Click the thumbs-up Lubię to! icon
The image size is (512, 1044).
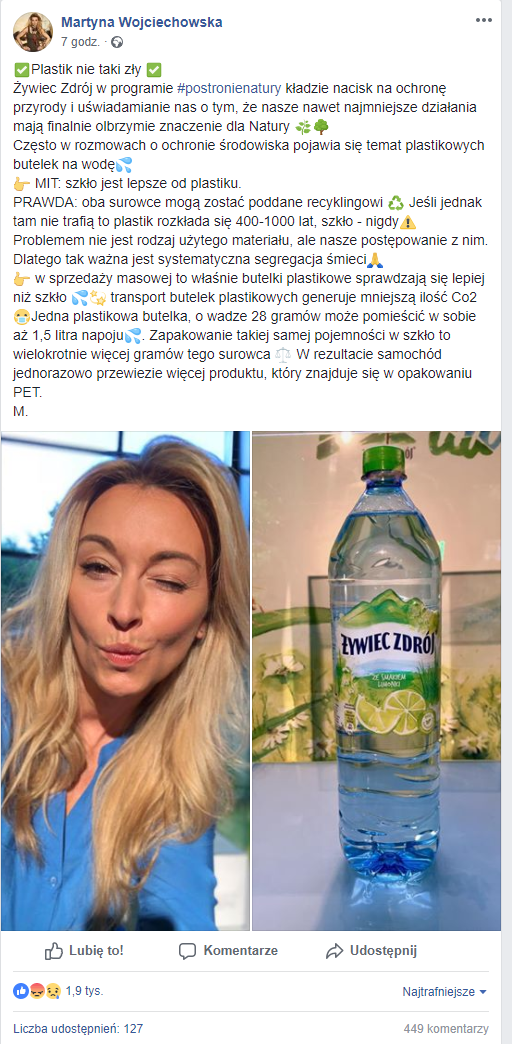click(x=54, y=951)
